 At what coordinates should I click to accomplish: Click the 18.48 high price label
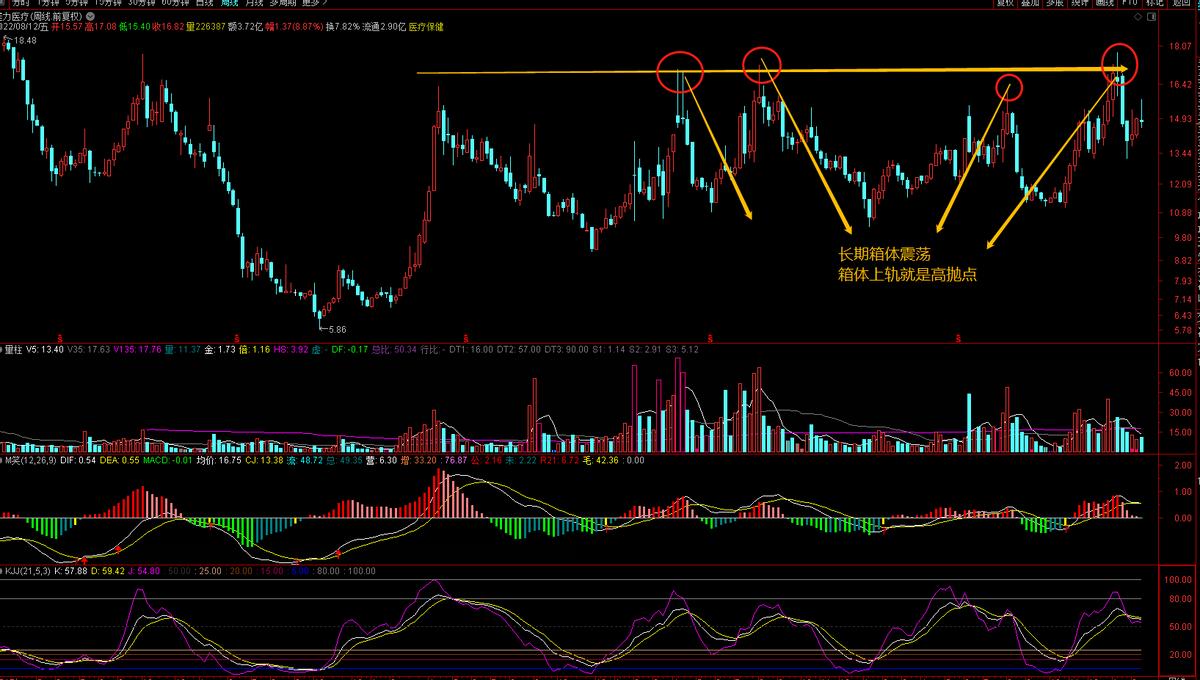25,40
